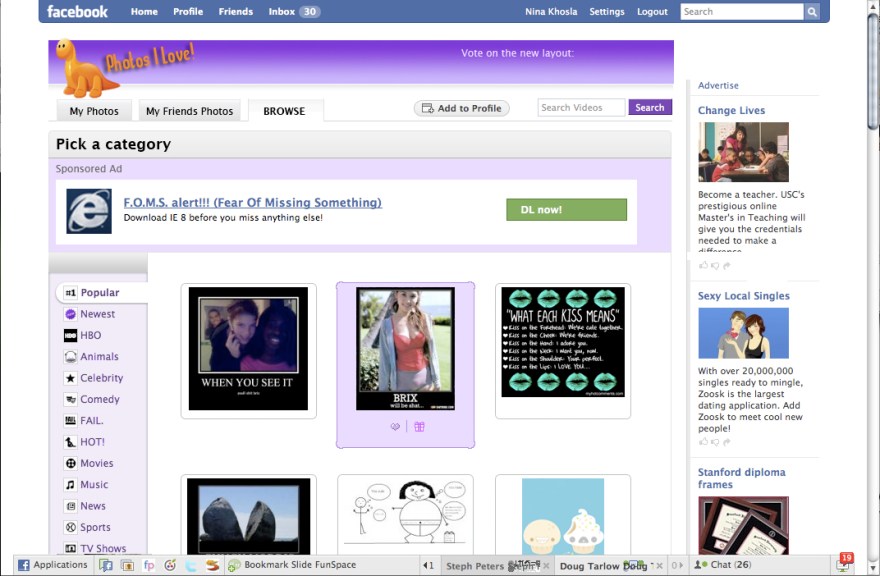
Task: Switch to the My Friends Photos tab
Action: (189, 111)
